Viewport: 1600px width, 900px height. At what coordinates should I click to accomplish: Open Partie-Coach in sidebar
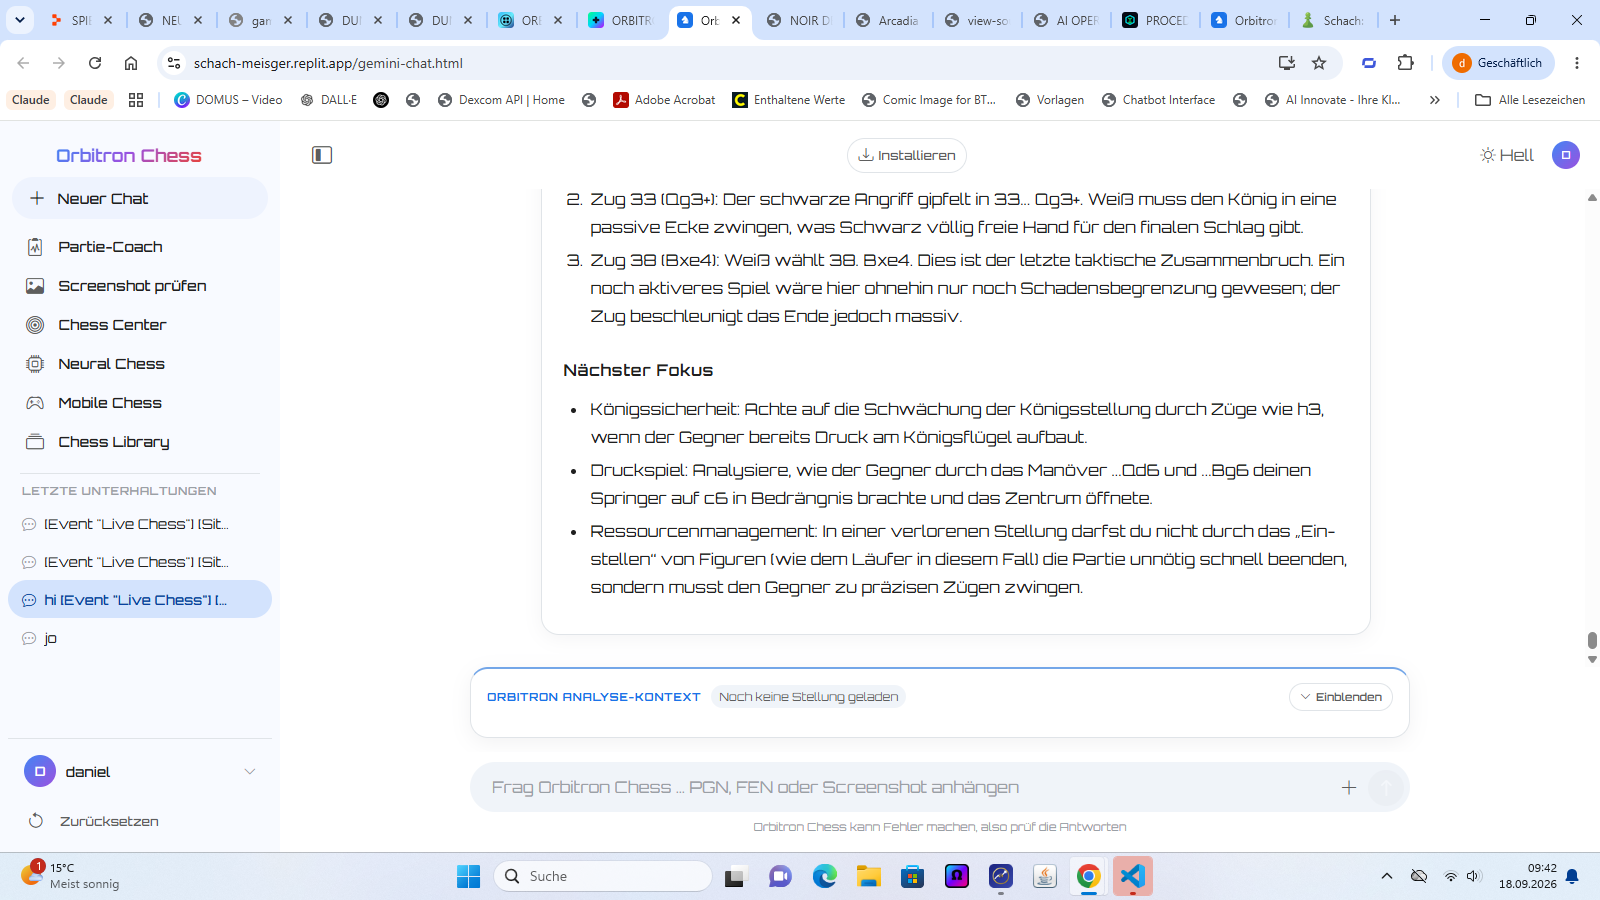pos(140,247)
